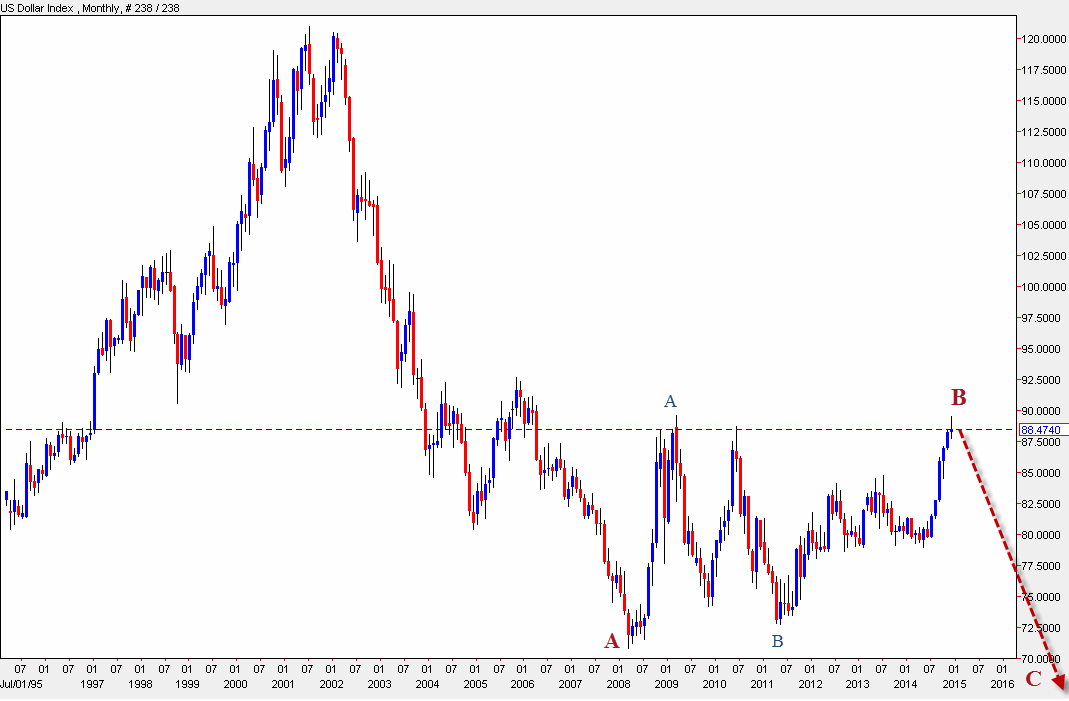Select the red wave label C at bottom right
This screenshot has width=1069, height=701.
click(1034, 678)
